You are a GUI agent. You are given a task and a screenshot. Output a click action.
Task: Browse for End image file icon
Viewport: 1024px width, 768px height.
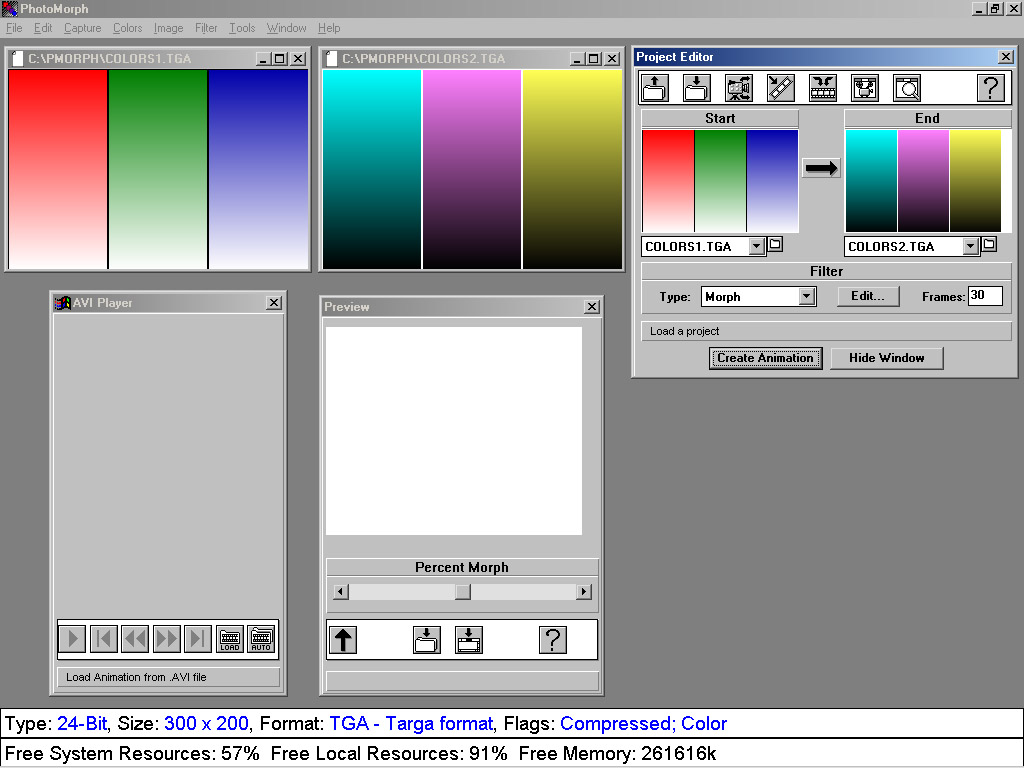tap(989, 245)
